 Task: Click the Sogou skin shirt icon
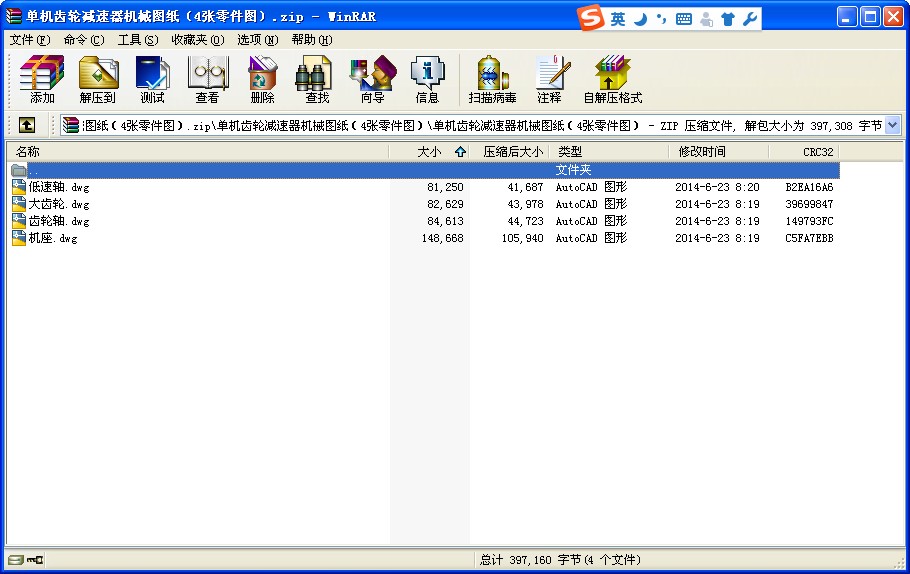728,19
